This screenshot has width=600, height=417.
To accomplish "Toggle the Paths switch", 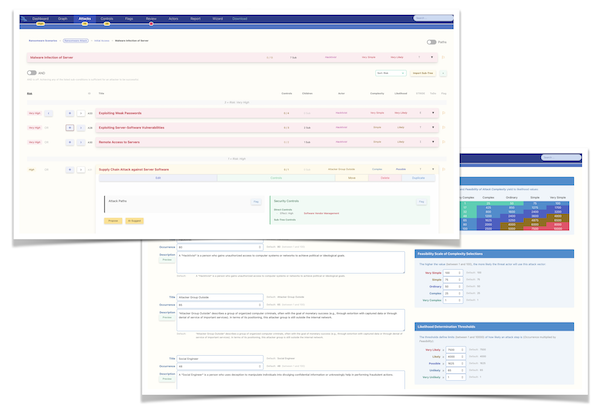I will tap(432, 42).
